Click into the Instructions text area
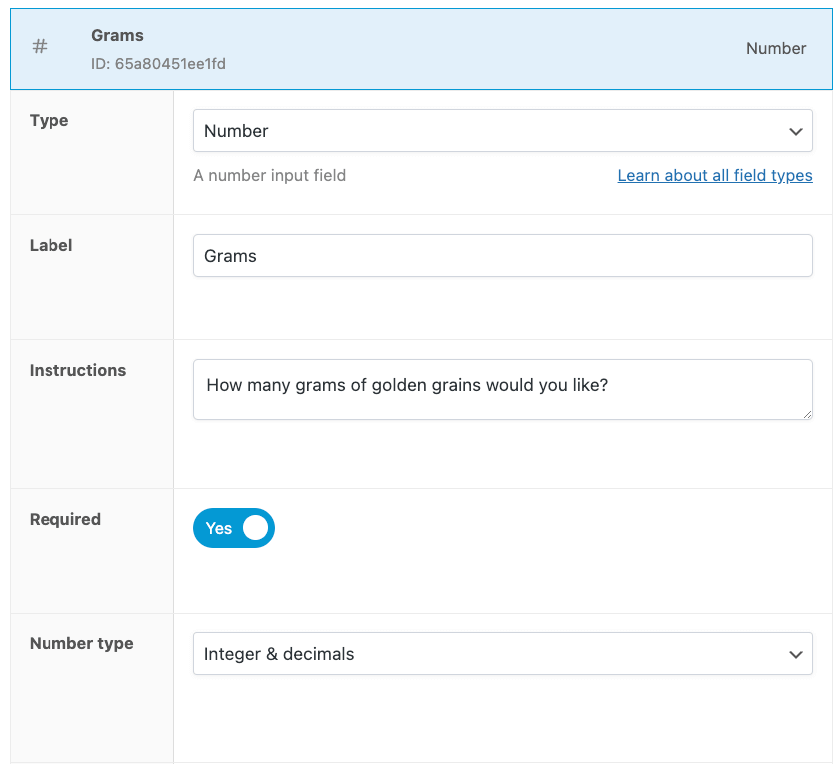 coord(502,389)
